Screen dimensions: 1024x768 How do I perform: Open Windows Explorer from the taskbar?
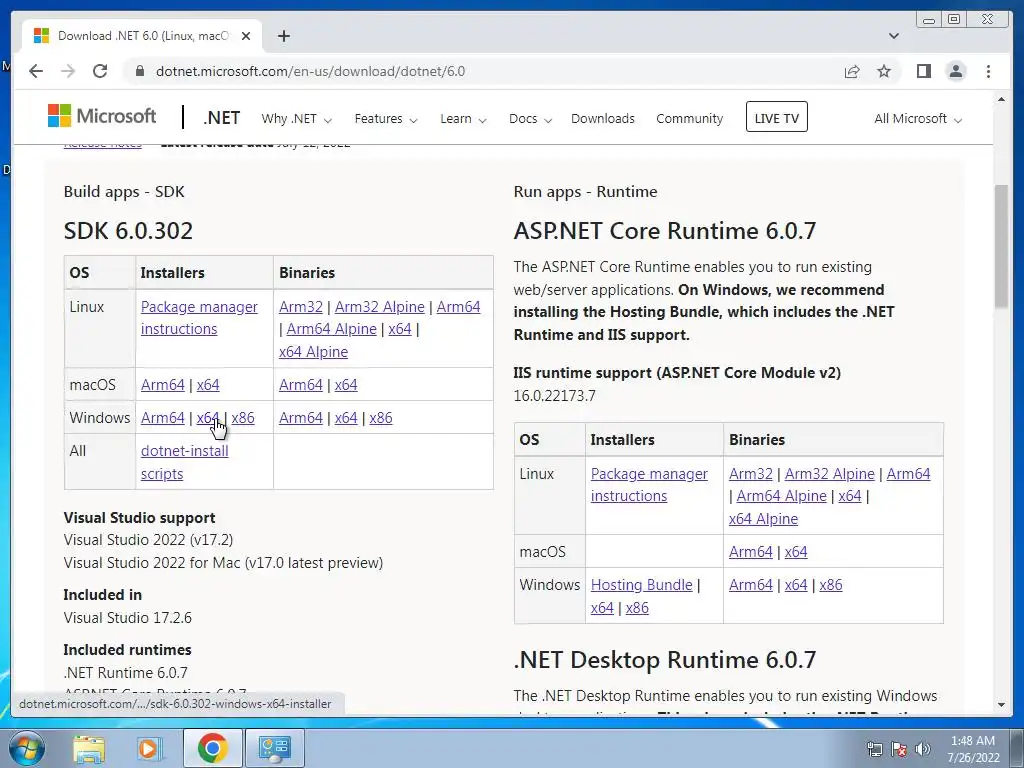pos(89,748)
